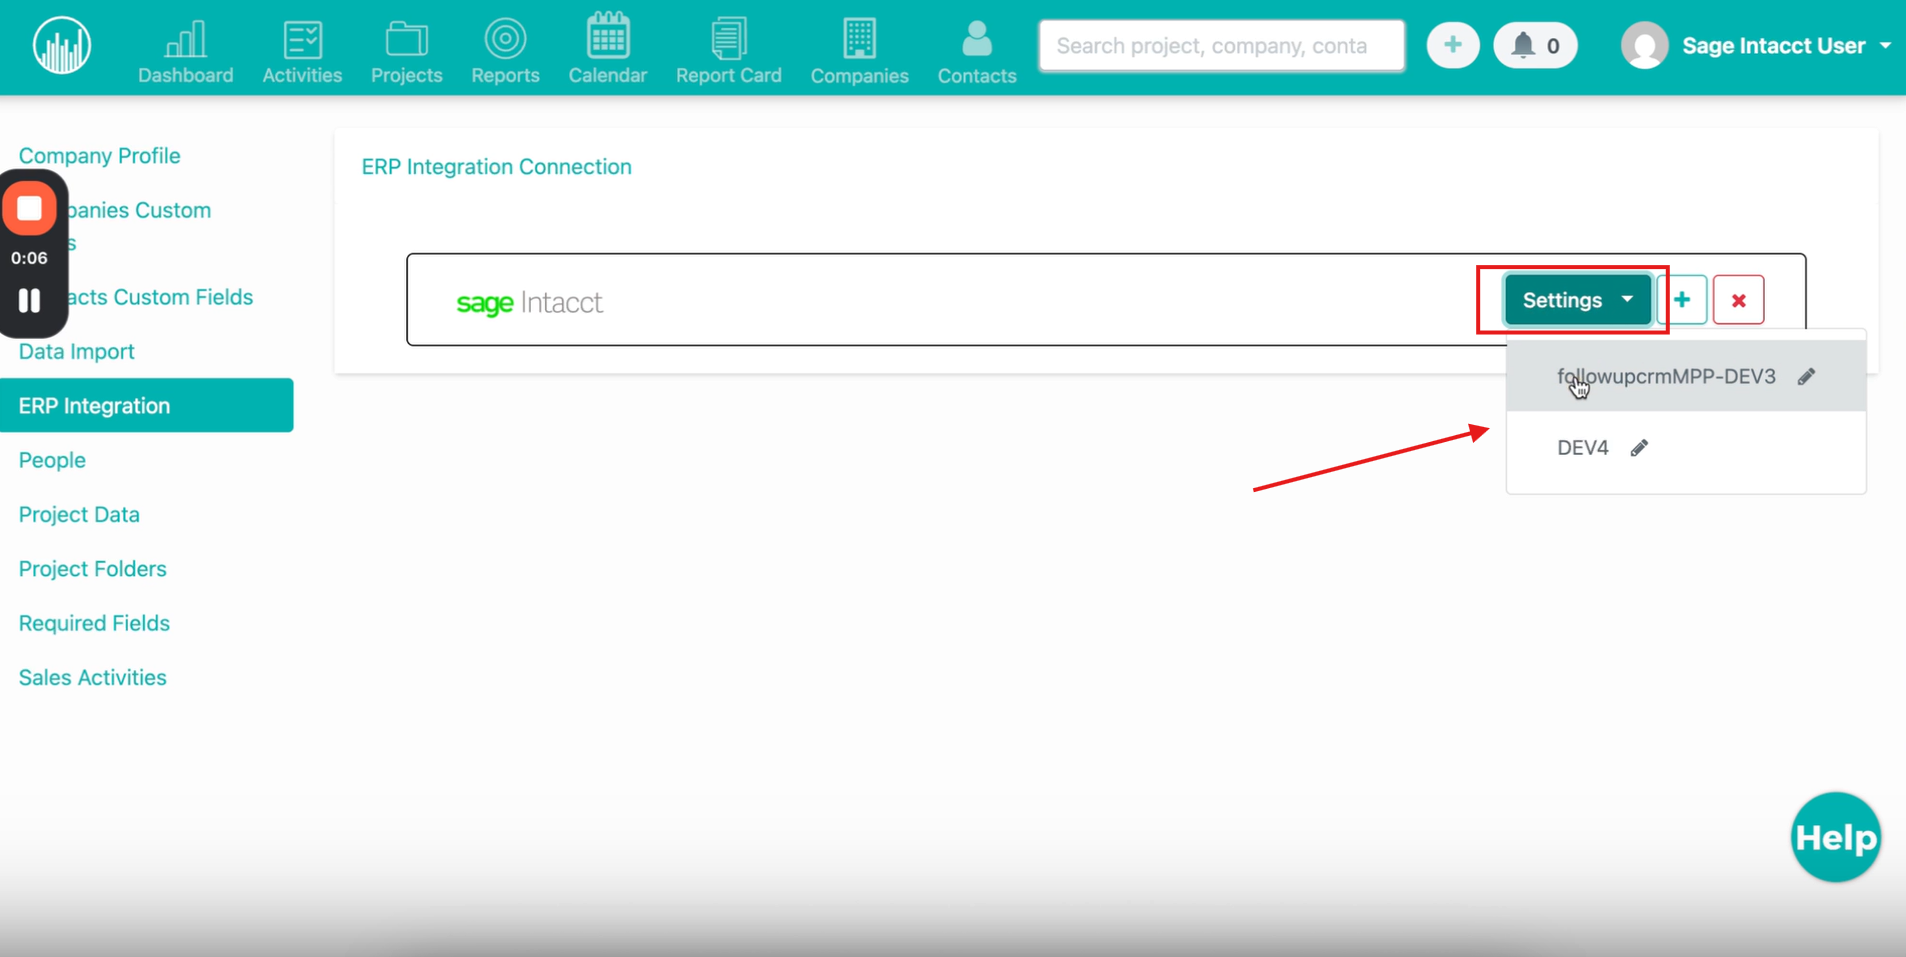Edit followupcrmMPP-DEV3 with pencil icon

click(1806, 377)
